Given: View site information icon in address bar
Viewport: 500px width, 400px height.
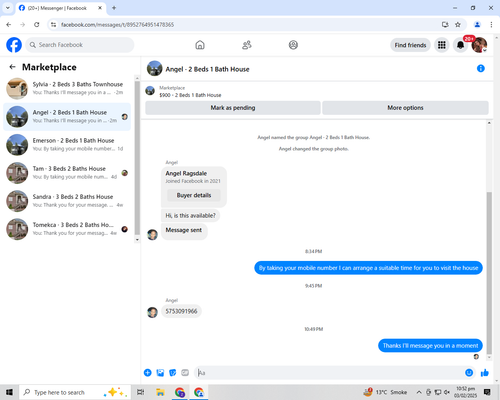Looking at the screenshot, I should pyautogui.click(x=53, y=24).
